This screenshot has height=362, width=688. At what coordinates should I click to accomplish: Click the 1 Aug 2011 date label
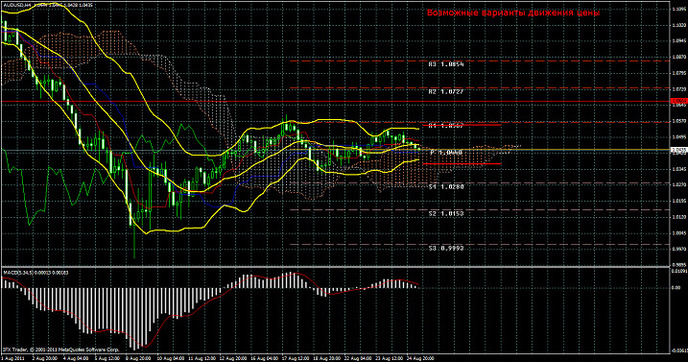[12, 358]
